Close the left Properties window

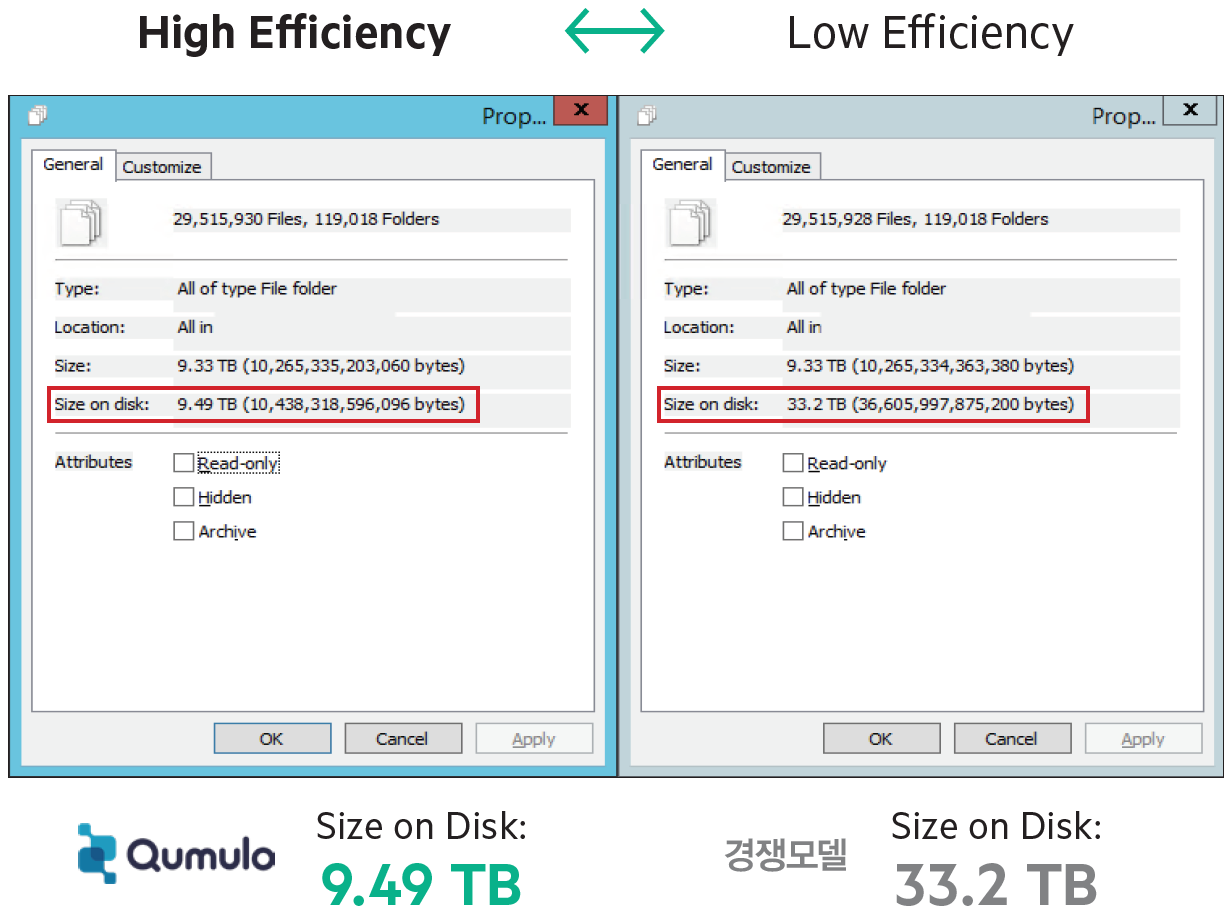click(x=580, y=110)
